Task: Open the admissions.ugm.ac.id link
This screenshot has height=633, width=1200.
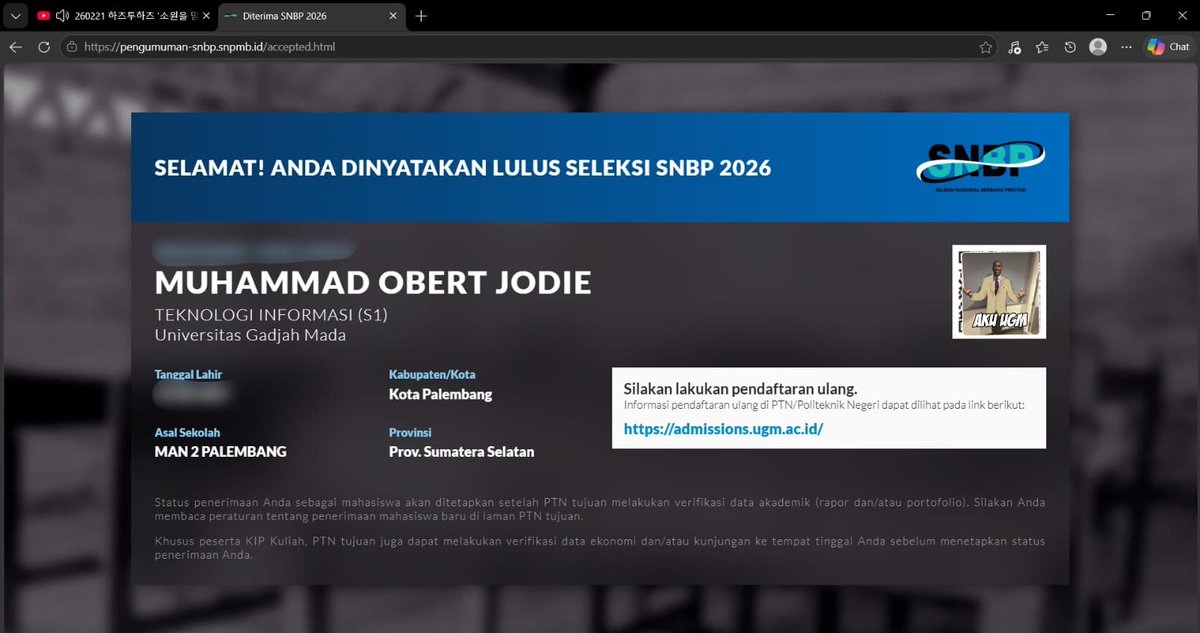Action: (723, 429)
